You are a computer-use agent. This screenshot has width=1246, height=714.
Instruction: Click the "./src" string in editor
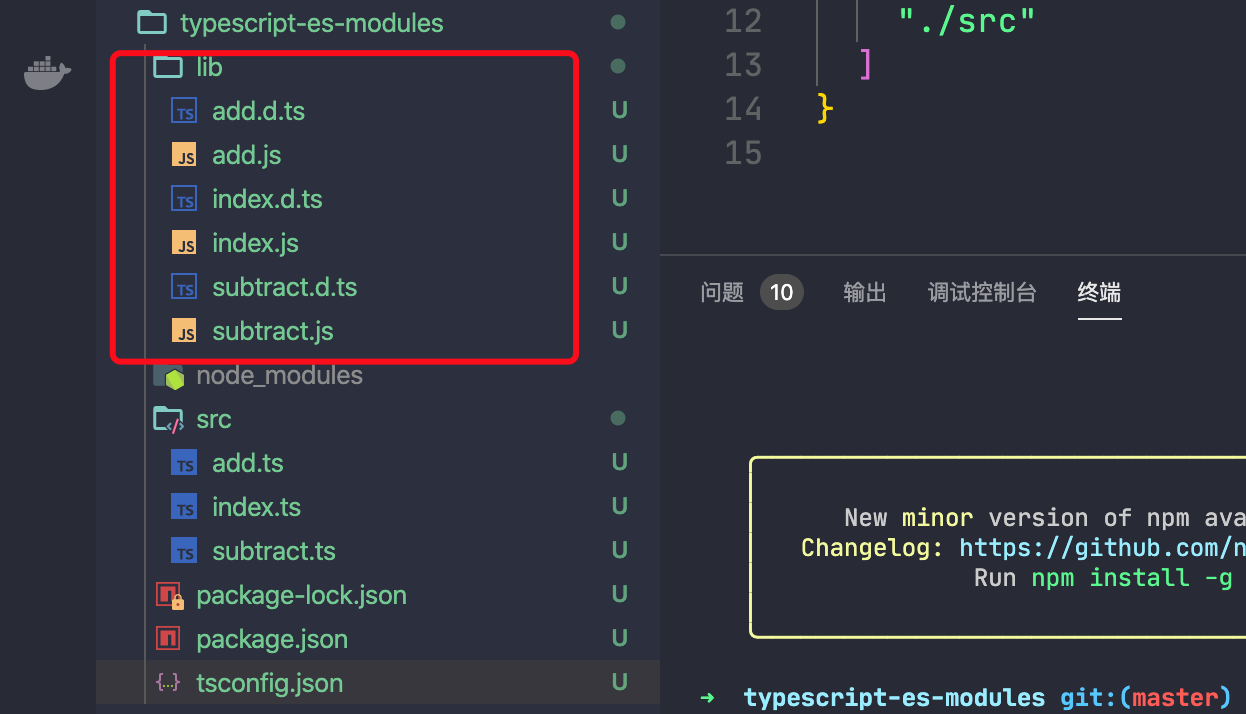coord(964,21)
